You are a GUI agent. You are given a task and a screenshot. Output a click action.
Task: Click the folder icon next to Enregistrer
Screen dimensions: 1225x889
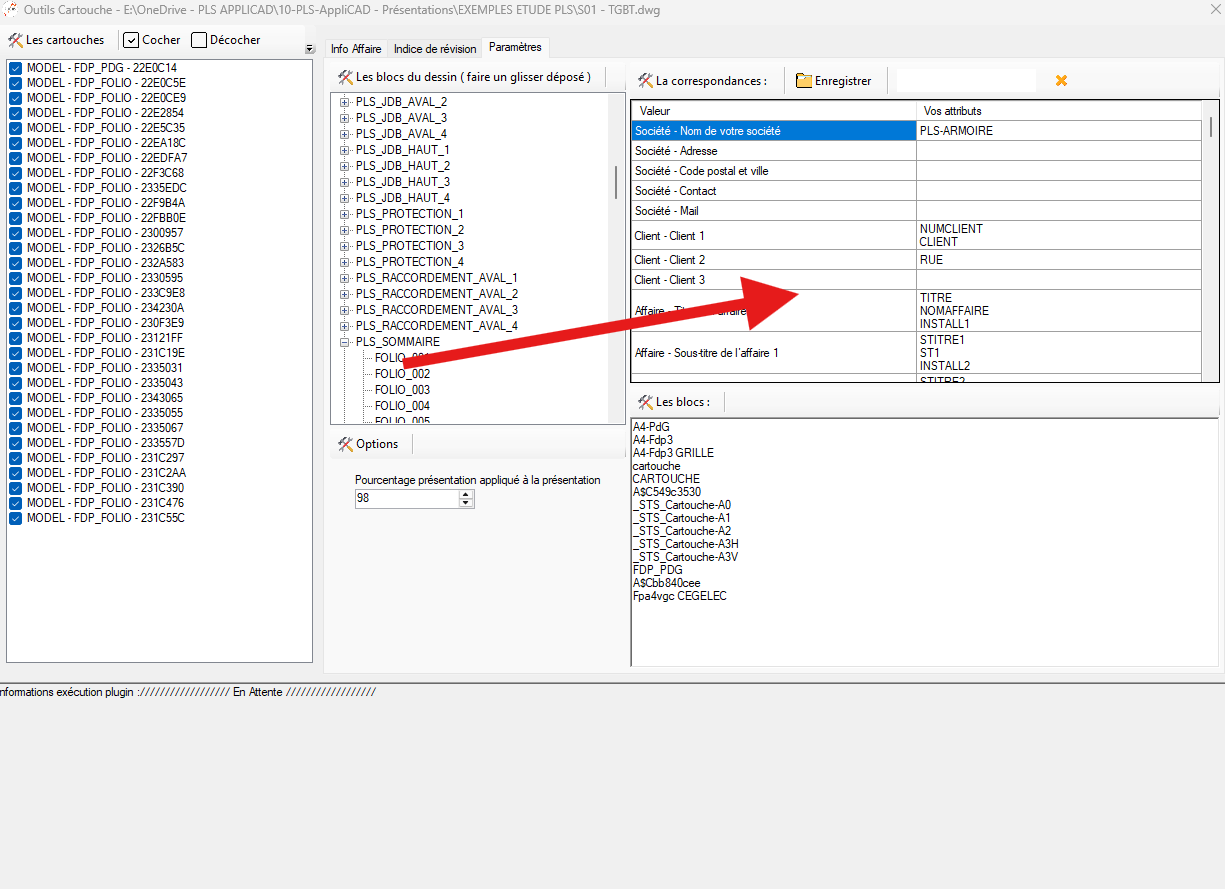[x=803, y=81]
